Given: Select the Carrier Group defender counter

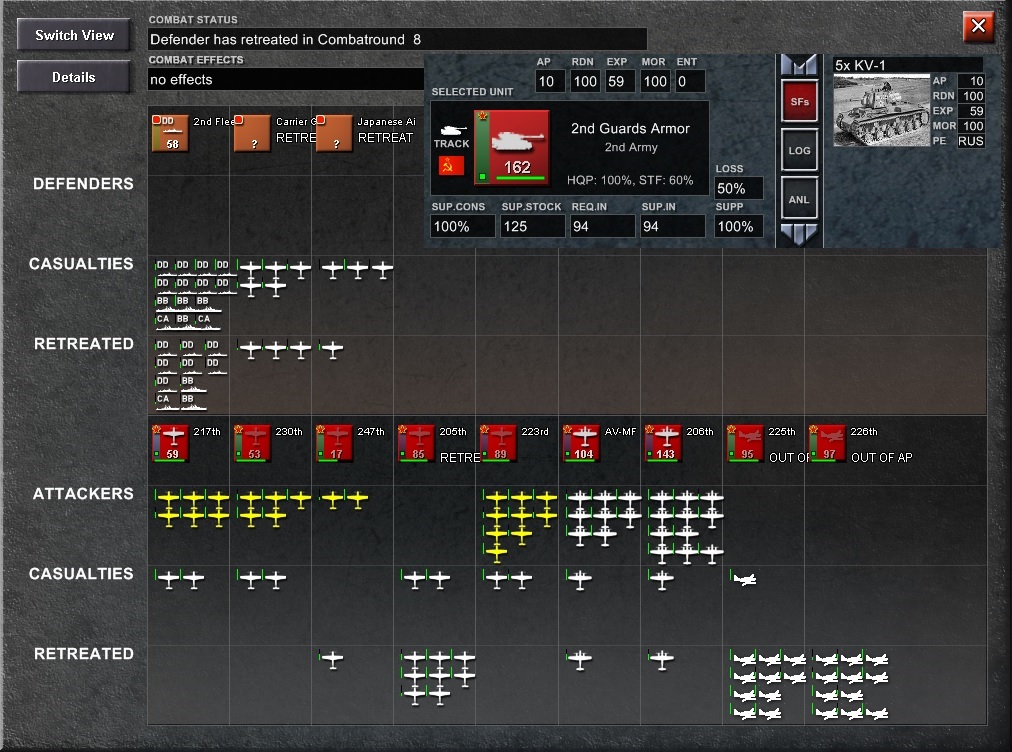Looking at the screenshot, I should coord(252,134).
